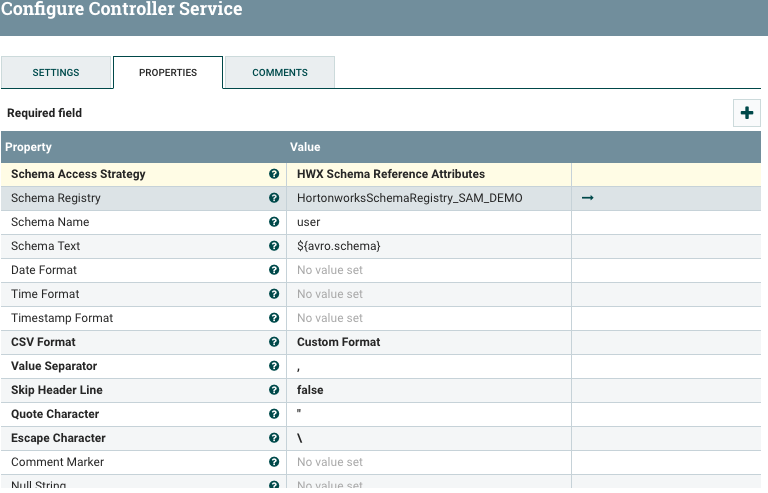Click help icon beside Schema Text

point(274,246)
